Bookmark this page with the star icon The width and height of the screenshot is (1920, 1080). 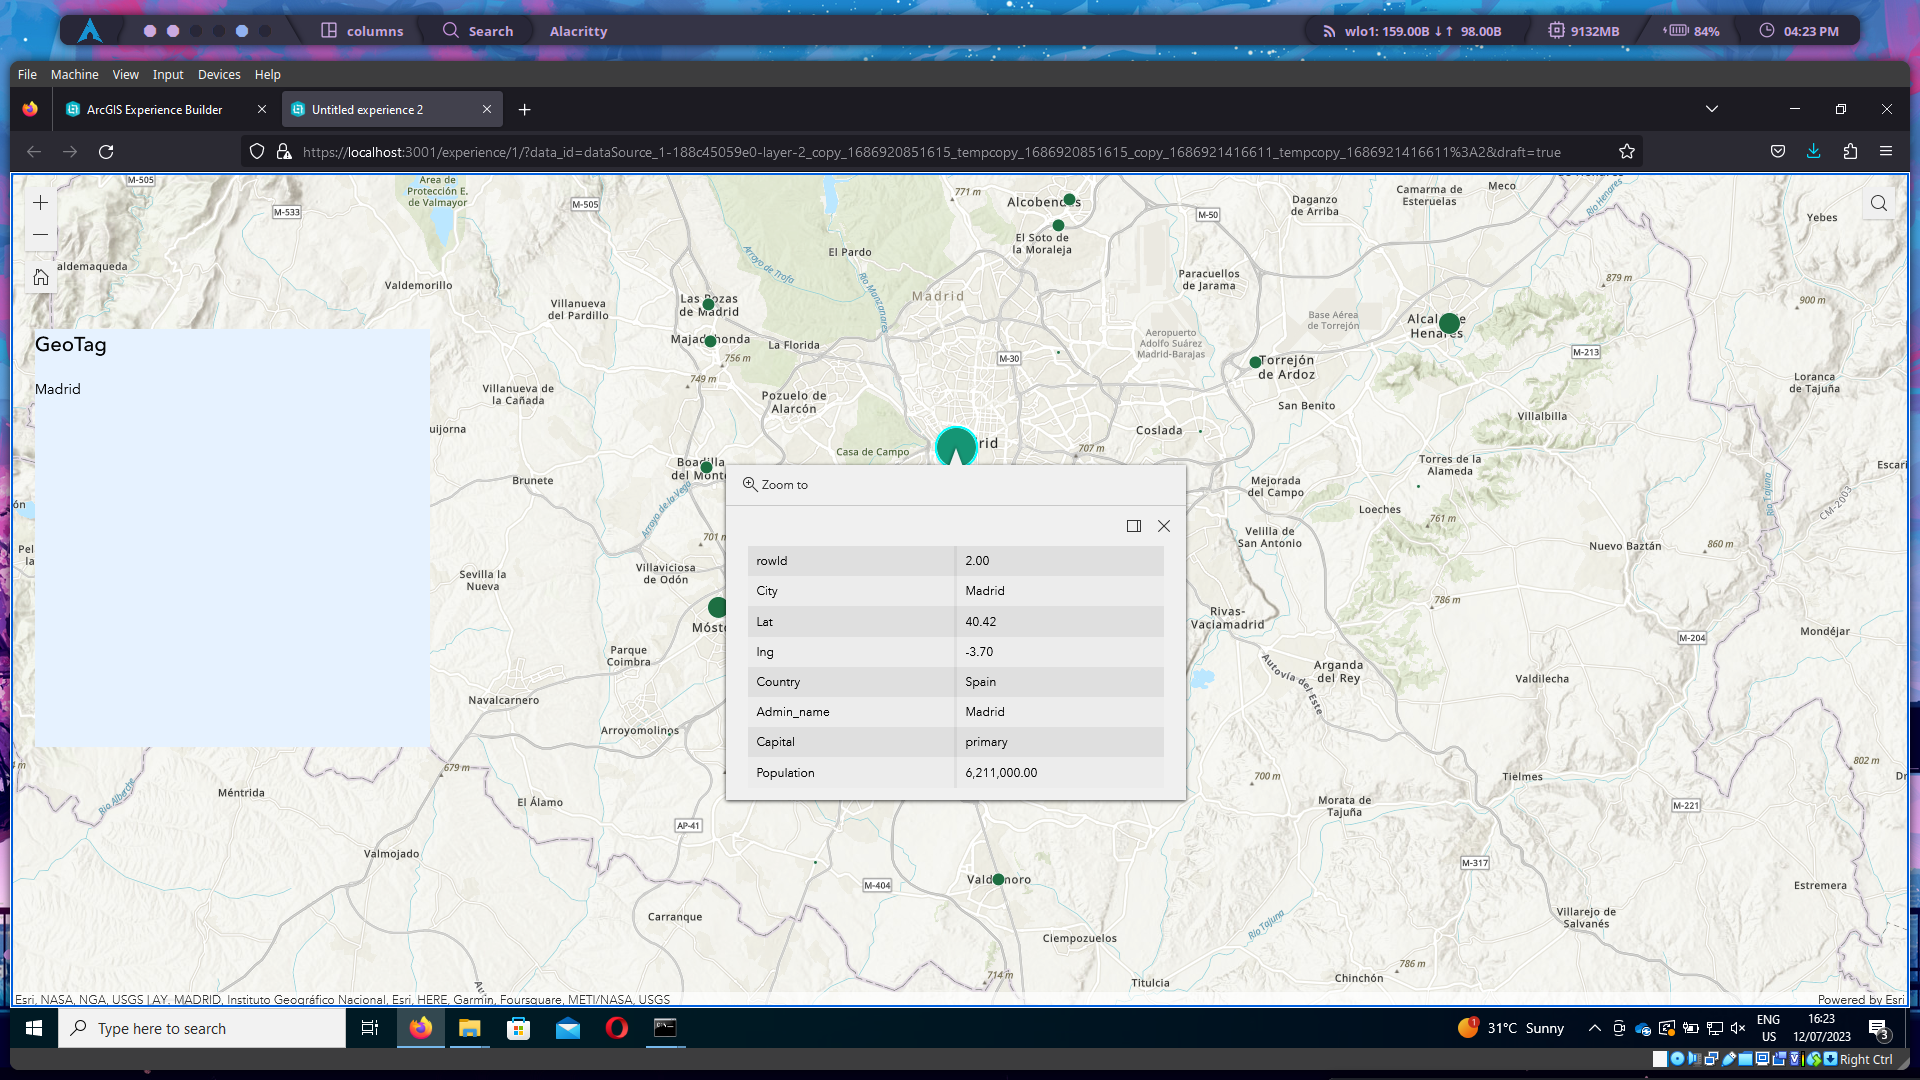pos(1627,152)
